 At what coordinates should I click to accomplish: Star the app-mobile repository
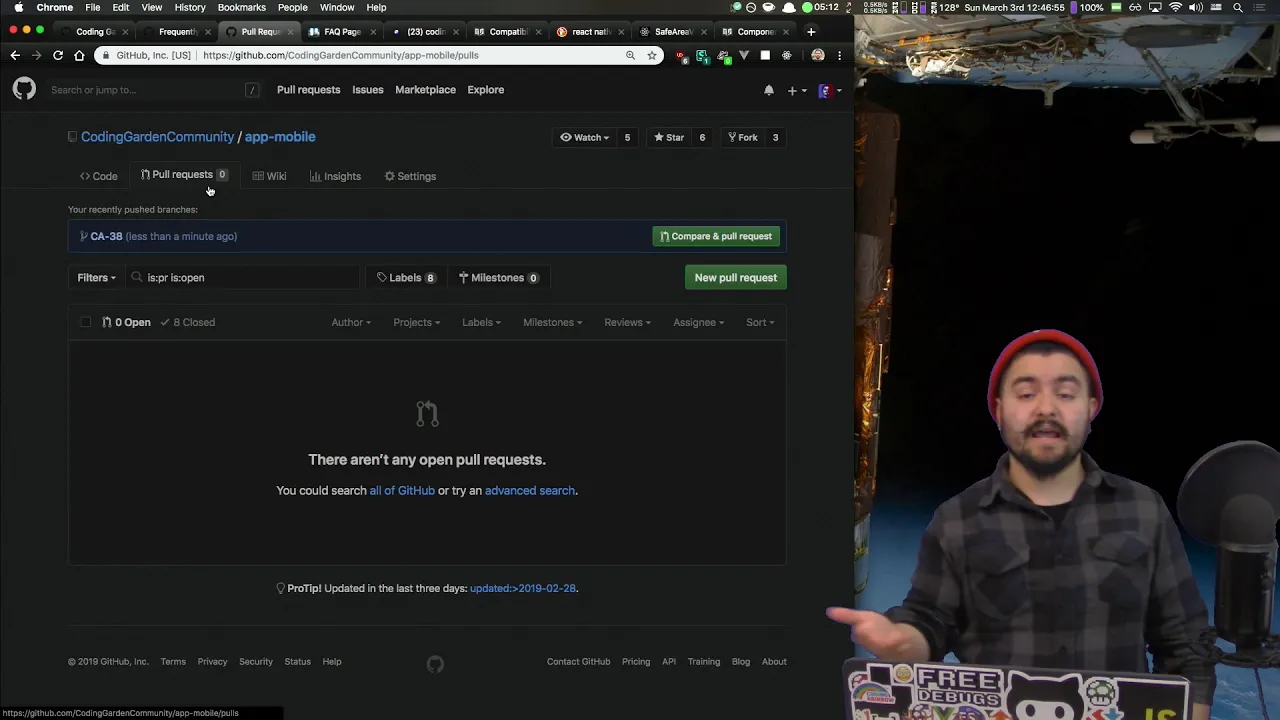click(x=669, y=137)
